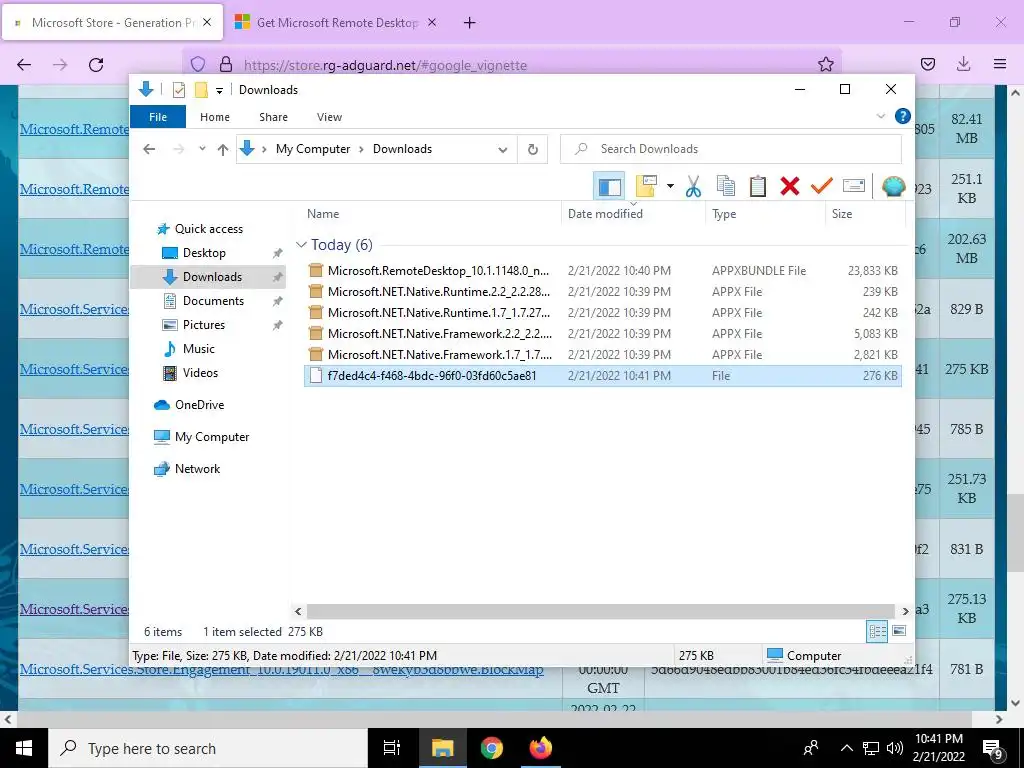
Task: Select Music in navigation pane
Action: click(199, 349)
